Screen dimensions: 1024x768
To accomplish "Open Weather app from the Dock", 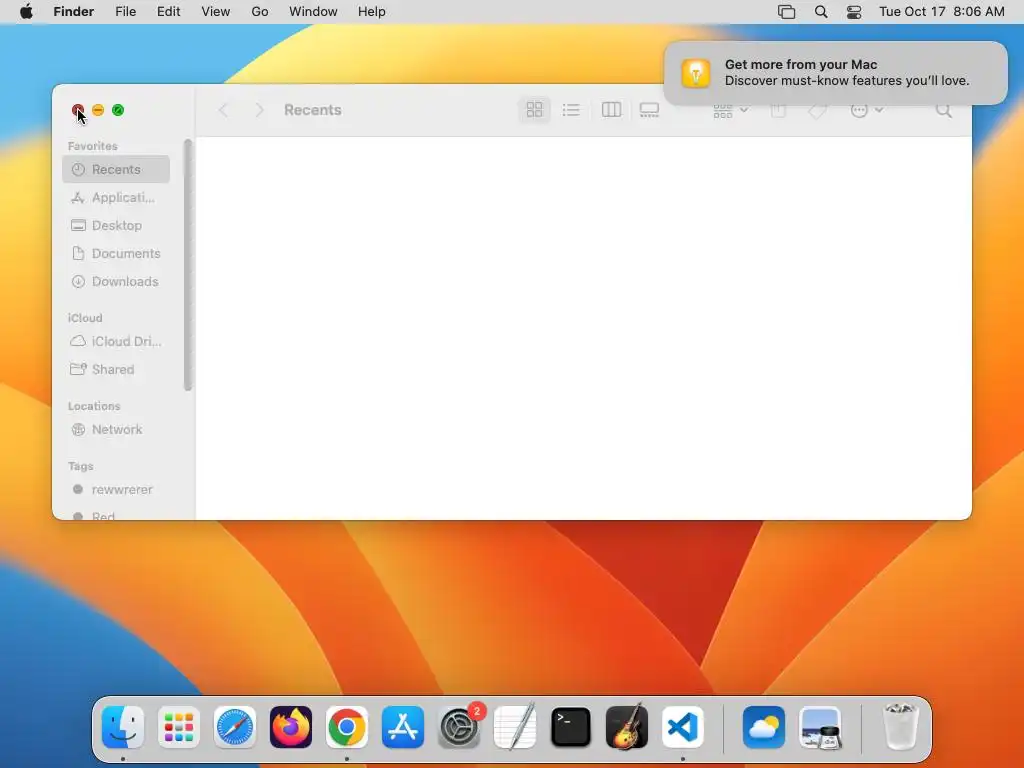I will pyautogui.click(x=763, y=727).
